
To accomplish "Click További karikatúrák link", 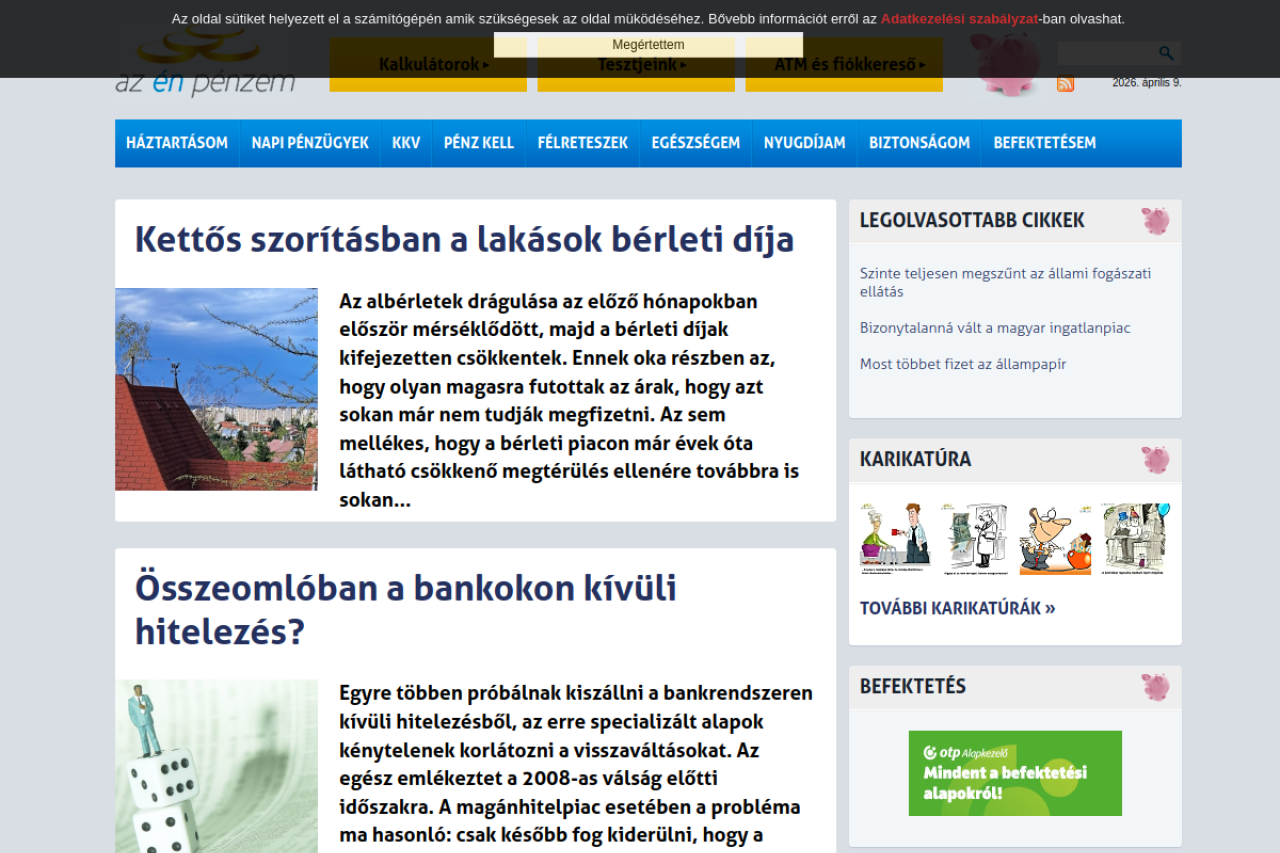I will tap(957, 608).
